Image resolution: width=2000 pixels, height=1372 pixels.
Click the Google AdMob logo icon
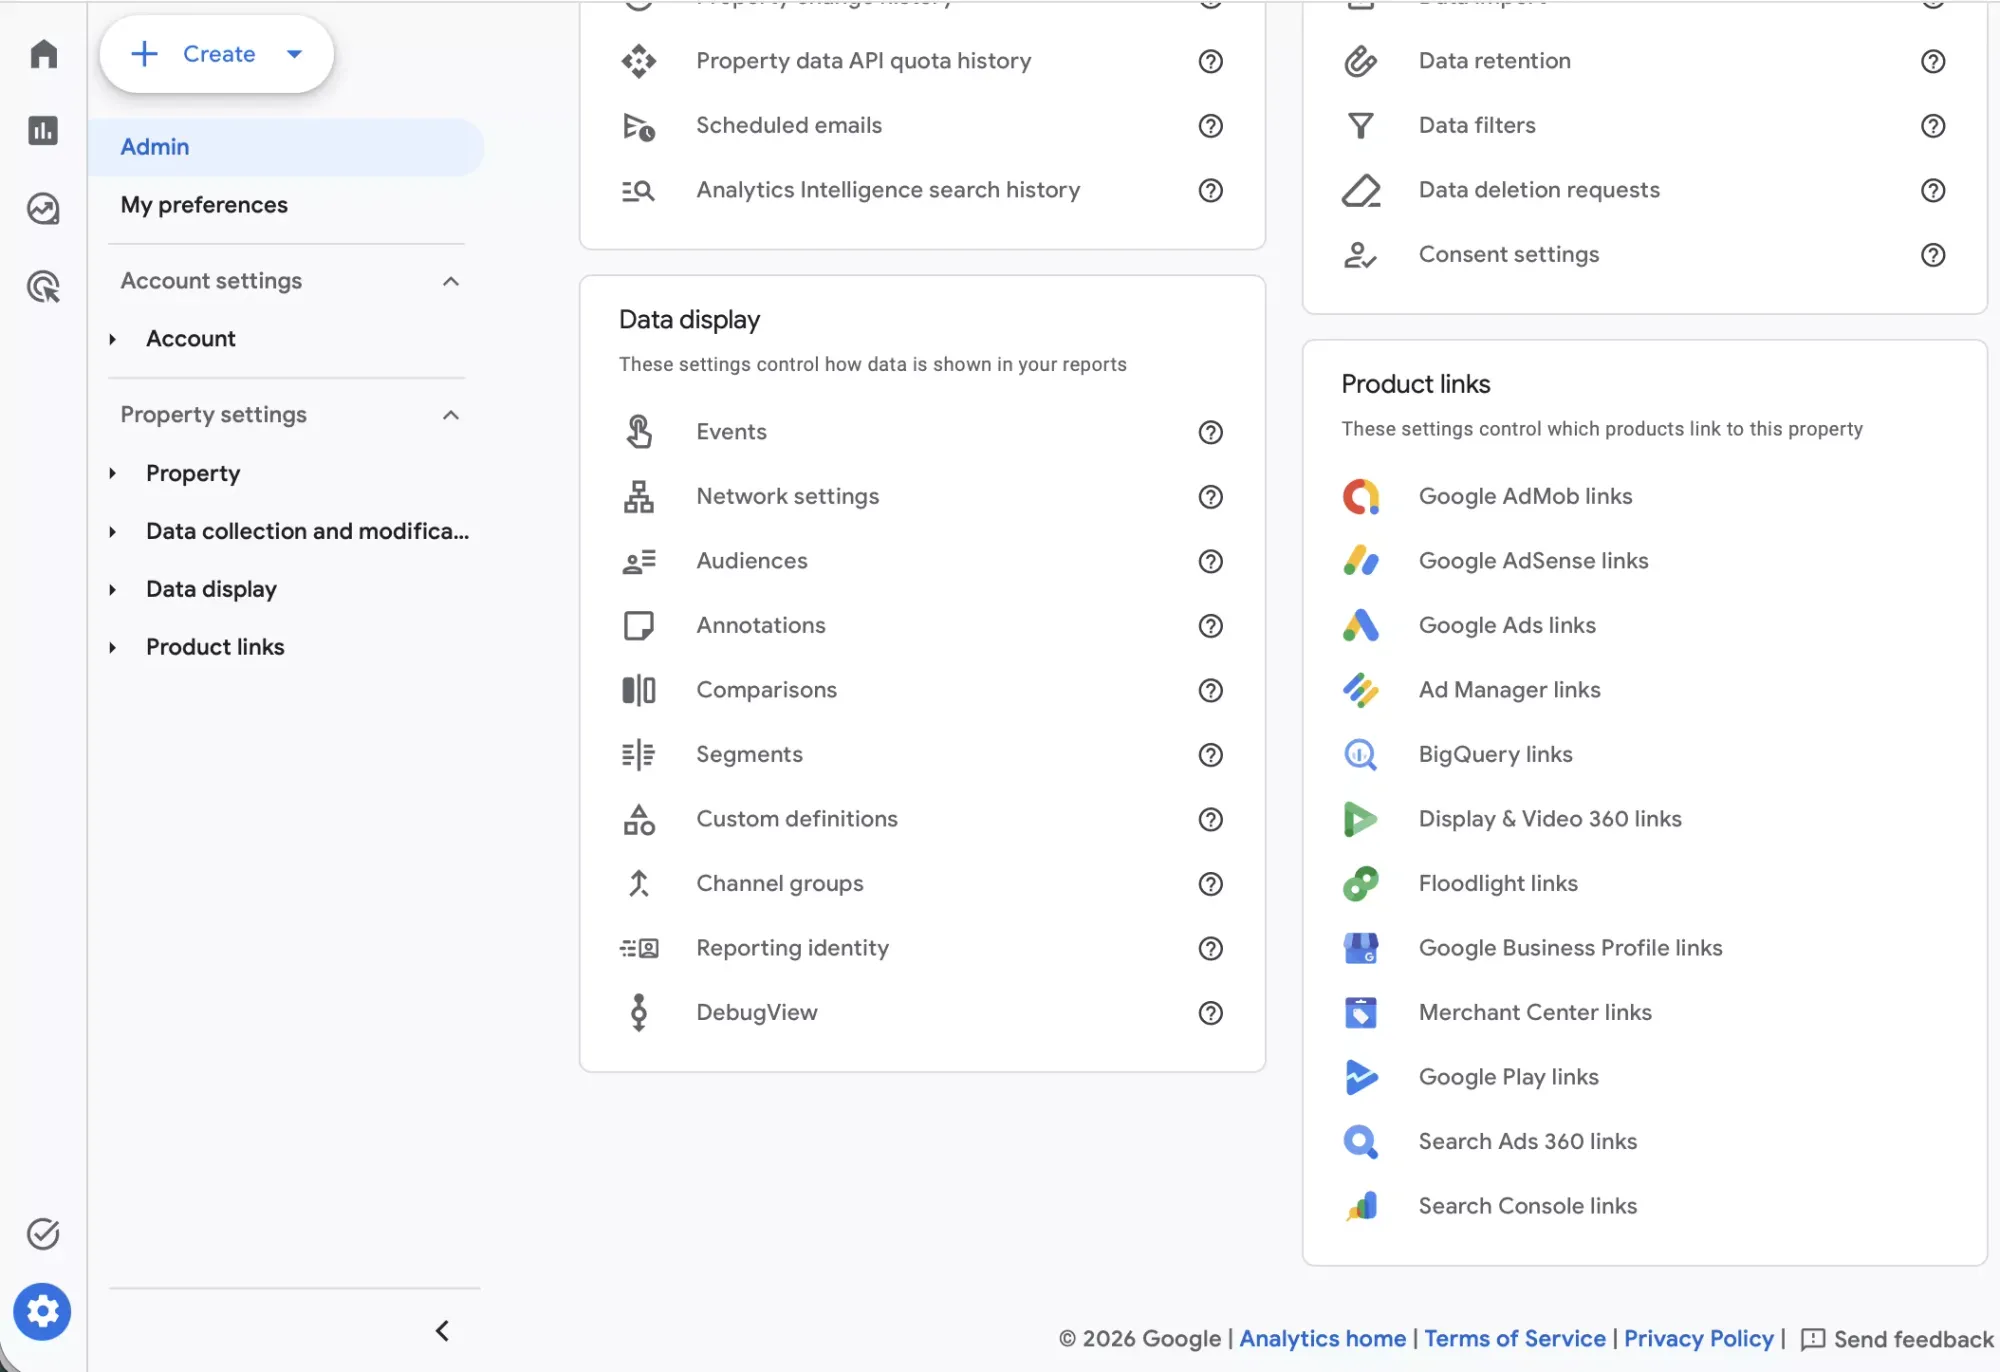coord(1361,497)
